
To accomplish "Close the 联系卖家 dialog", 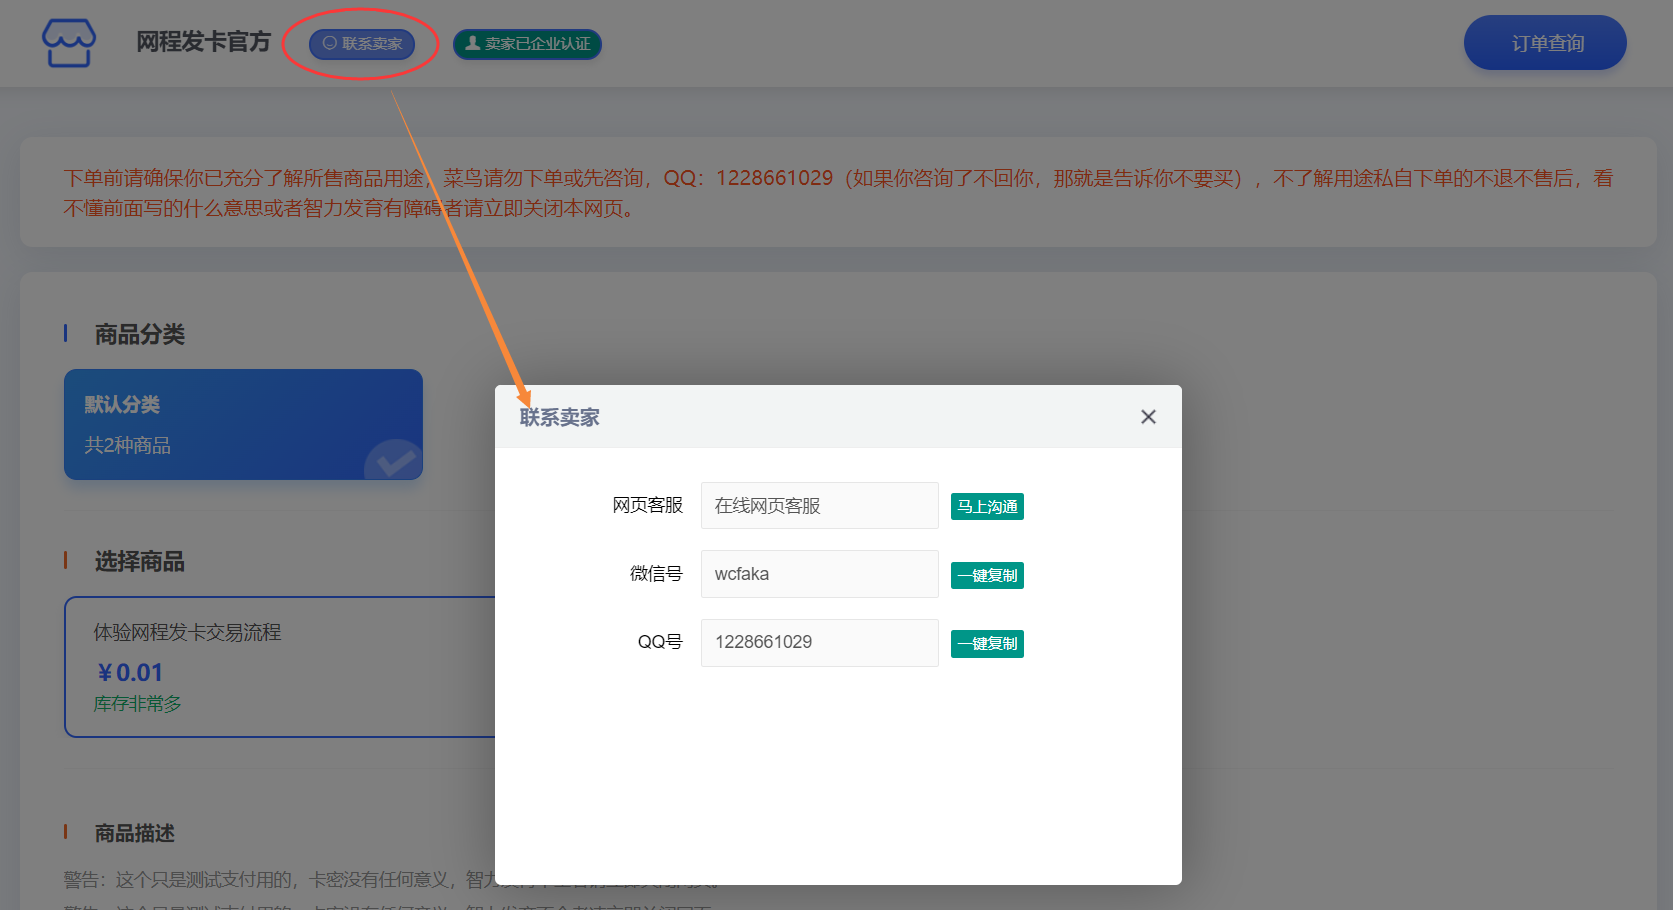I will (1148, 417).
